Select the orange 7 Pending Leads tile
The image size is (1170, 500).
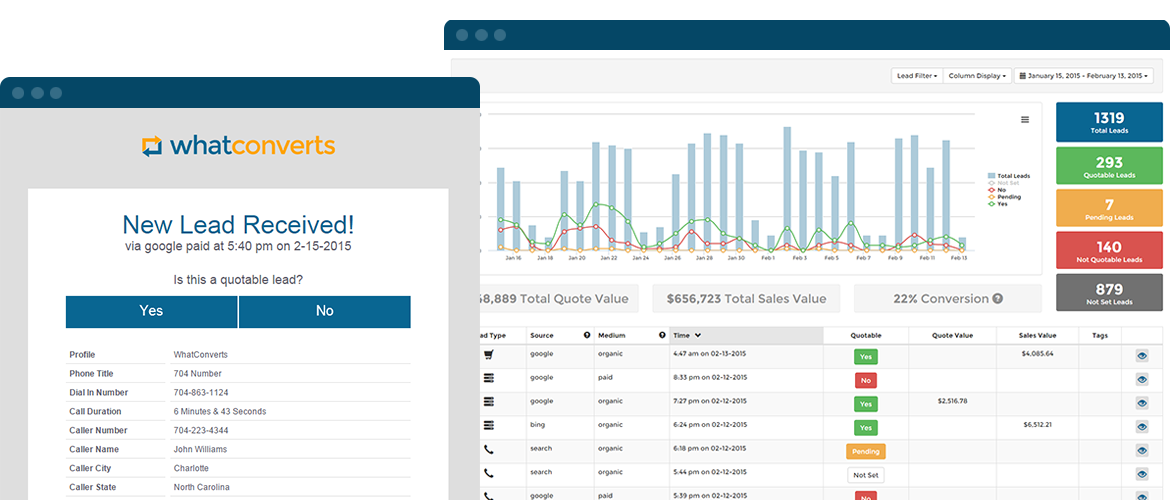coord(1109,208)
